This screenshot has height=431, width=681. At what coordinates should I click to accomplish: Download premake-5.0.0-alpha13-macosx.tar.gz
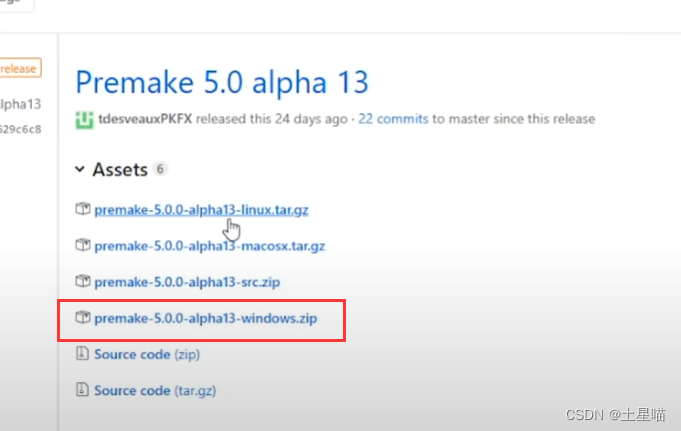pyautogui.click(x=210, y=246)
